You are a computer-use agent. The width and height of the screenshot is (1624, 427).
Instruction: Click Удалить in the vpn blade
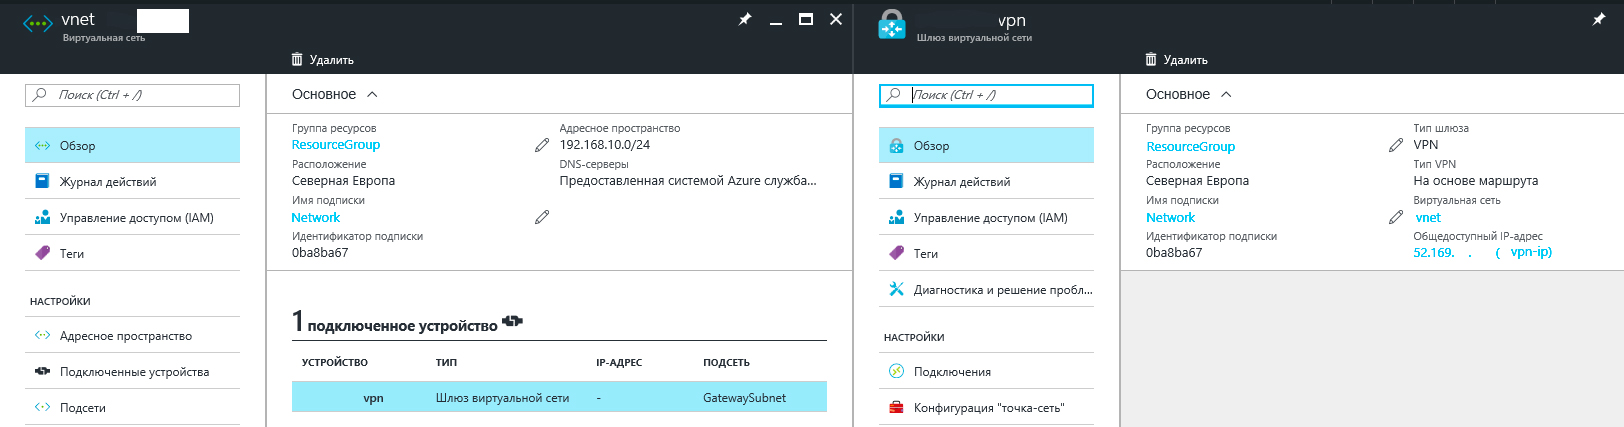tap(1176, 60)
